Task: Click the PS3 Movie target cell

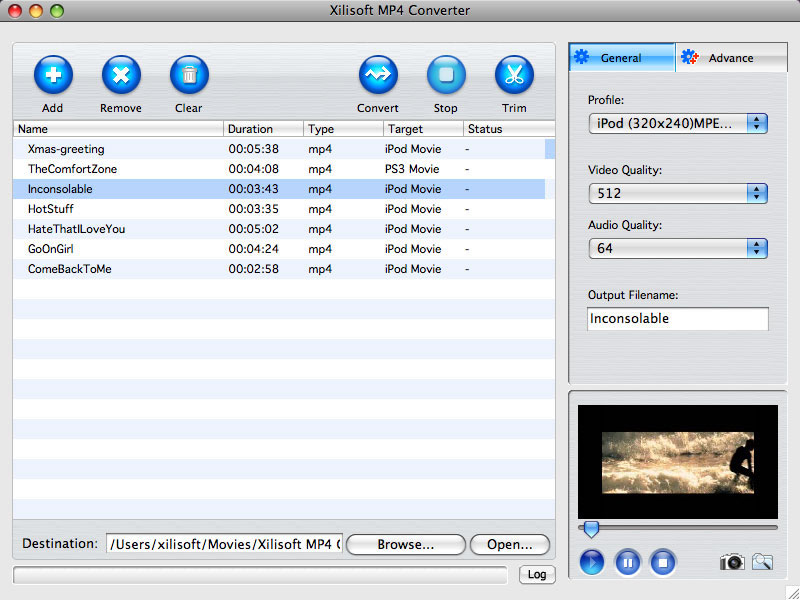Action: coord(412,169)
